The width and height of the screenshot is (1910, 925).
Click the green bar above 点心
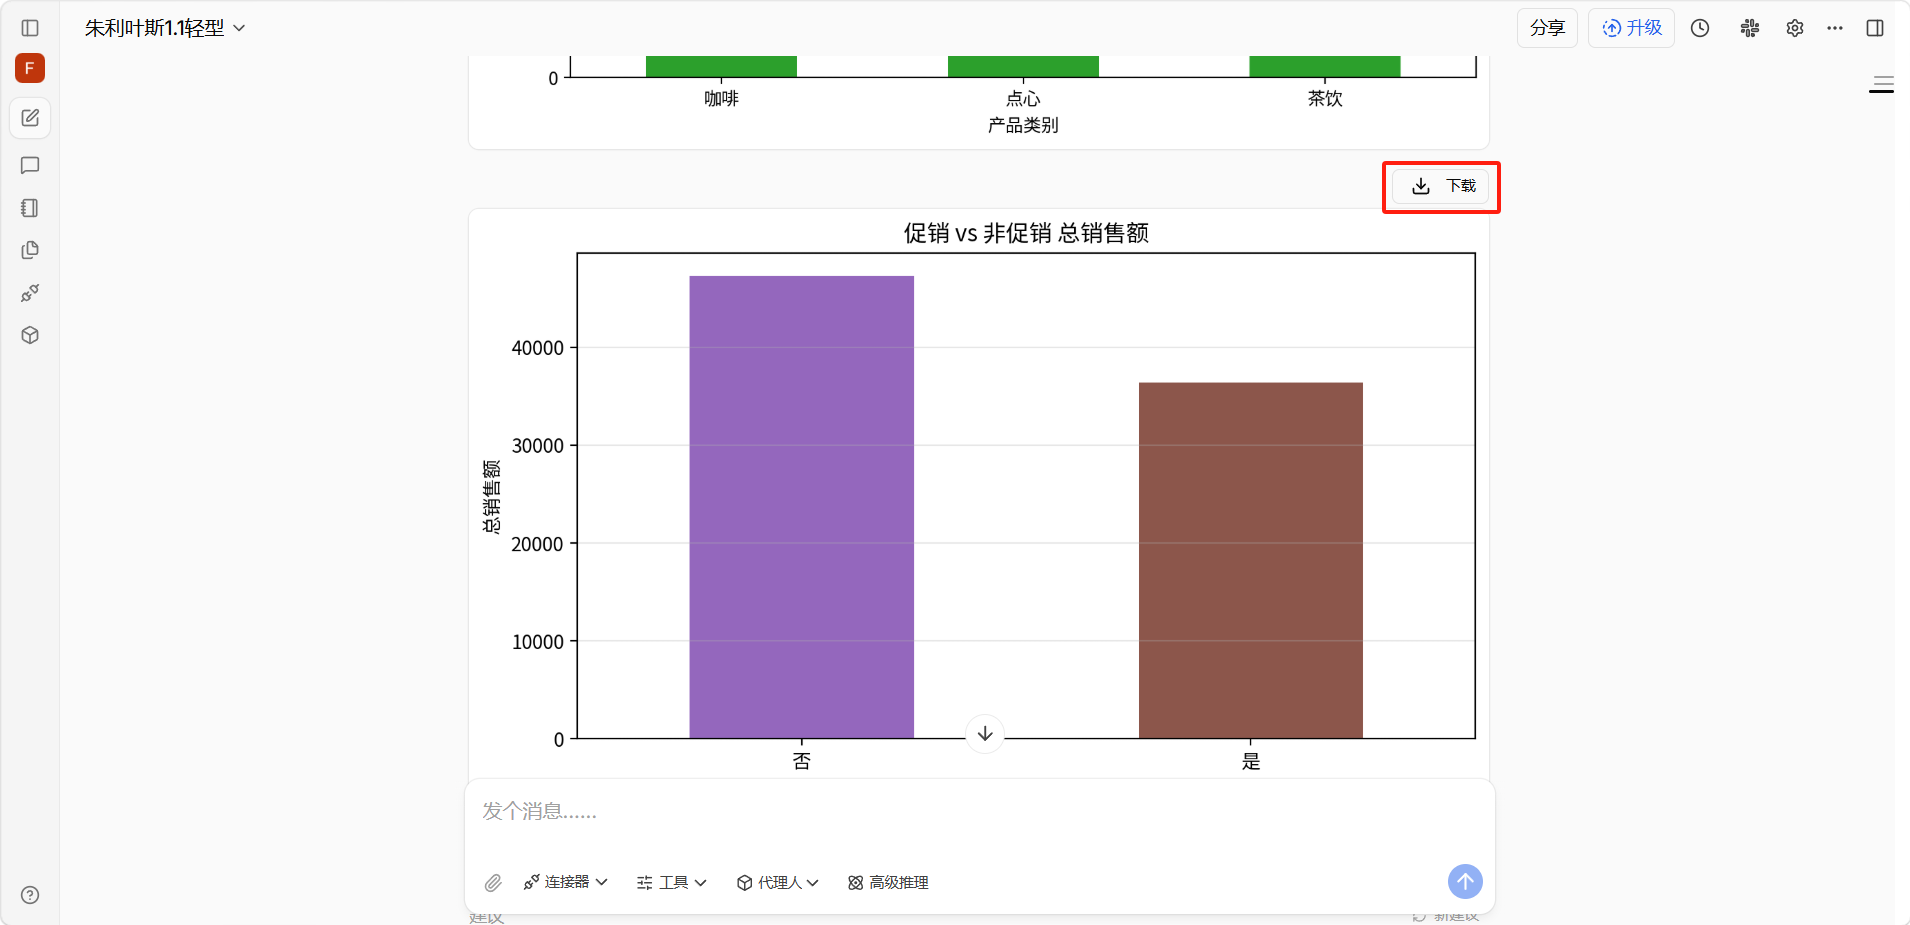[1023, 66]
